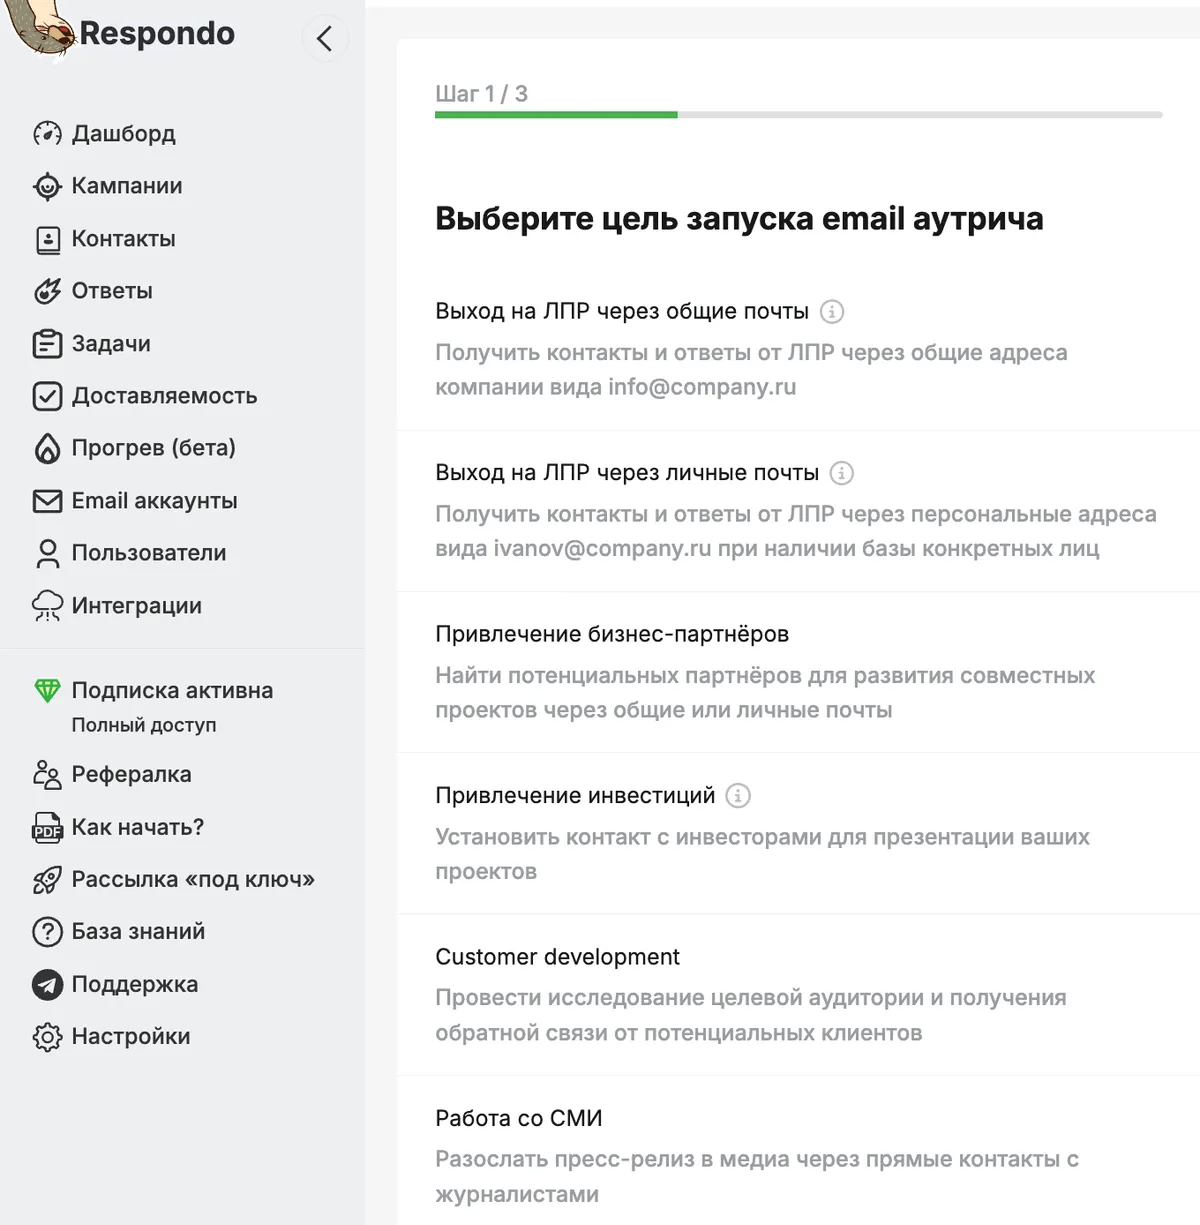Image resolution: width=1200 pixels, height=1225 pixels.
Task: Select the Привлечение бизнес-партнёров goal
Action: tap(799, 672)
